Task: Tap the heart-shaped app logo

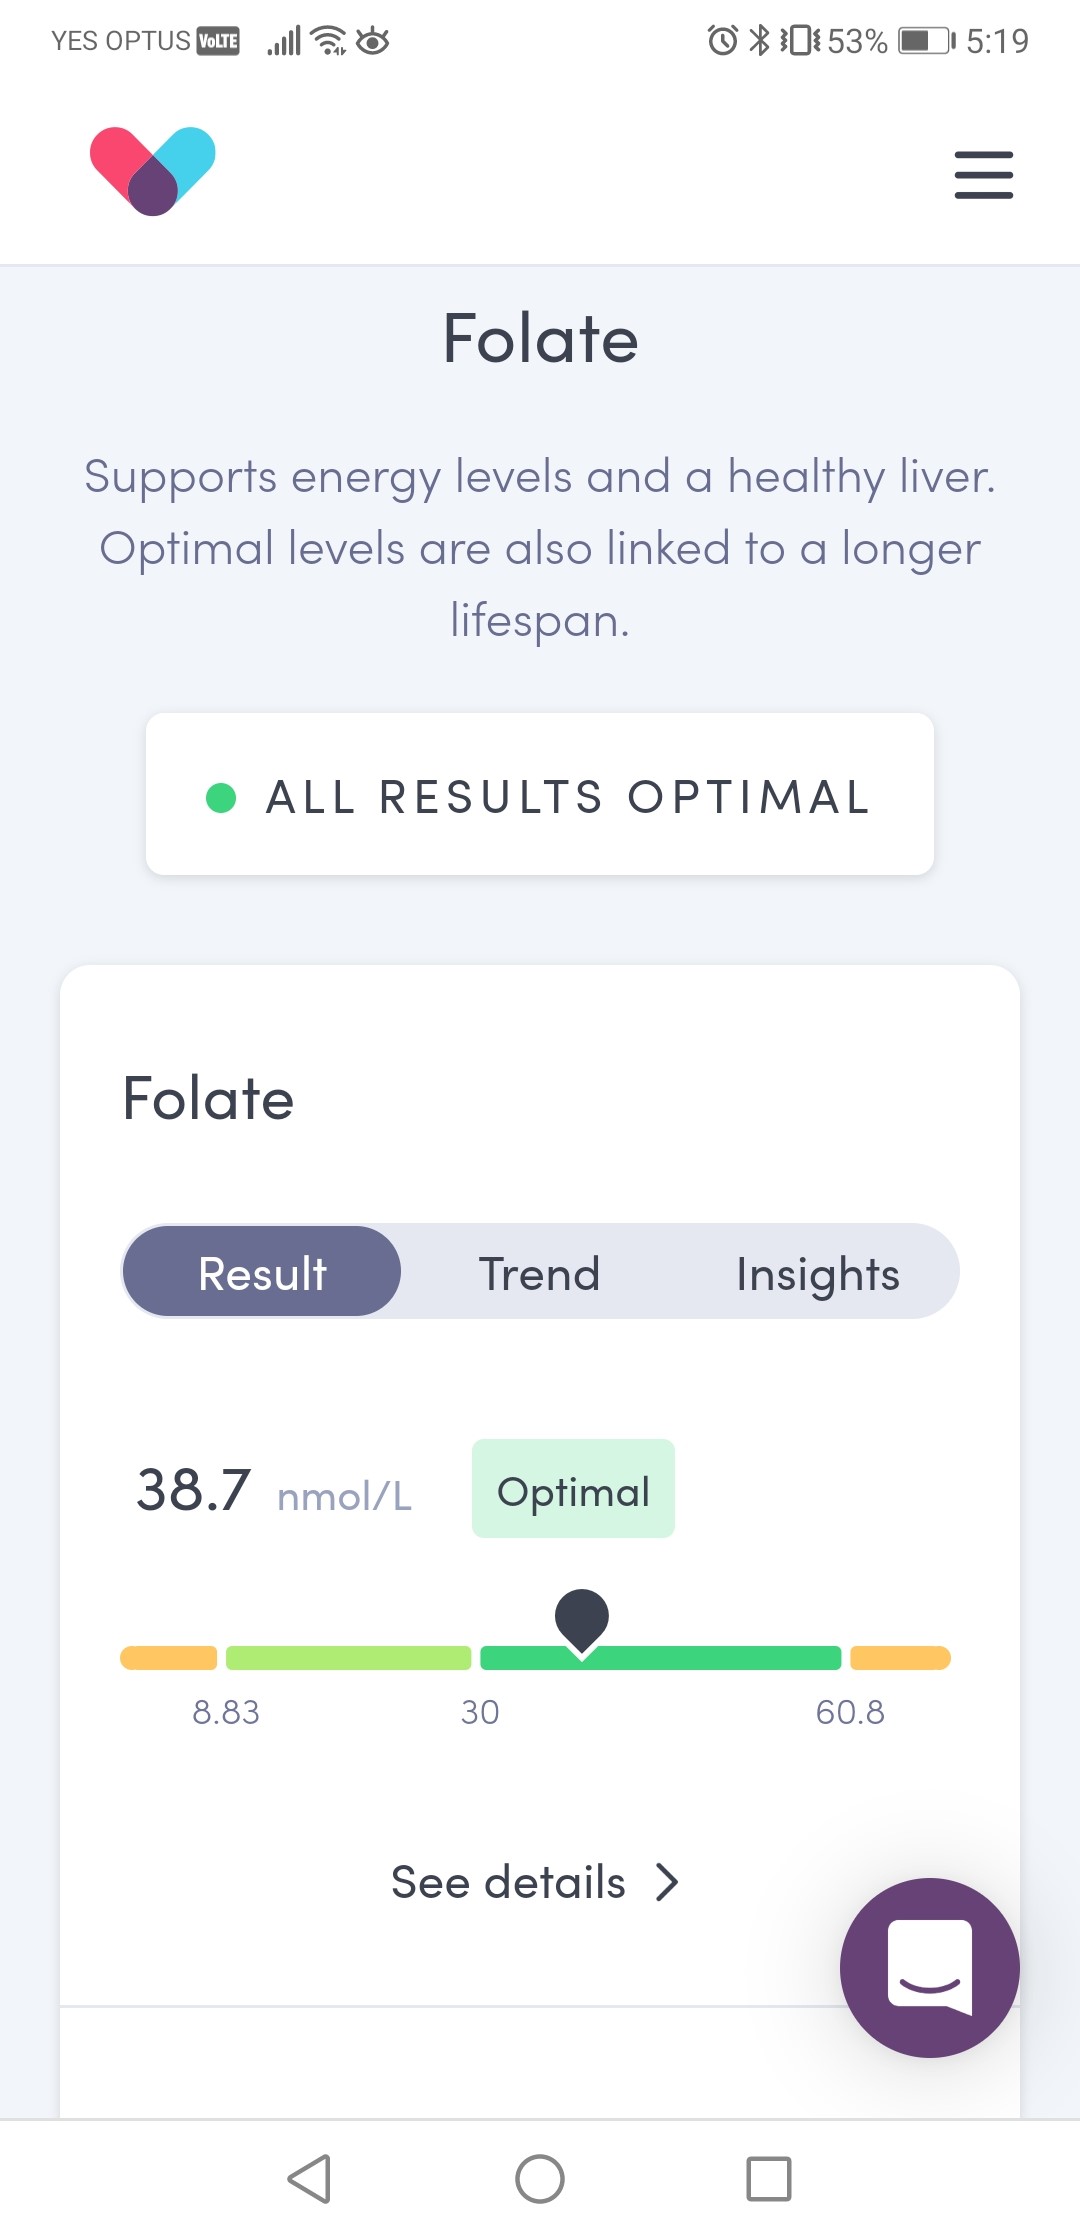Action: [x=153, y=171]
